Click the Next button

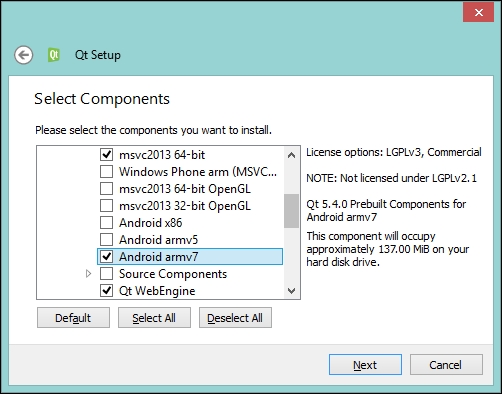tap(365, 365)
